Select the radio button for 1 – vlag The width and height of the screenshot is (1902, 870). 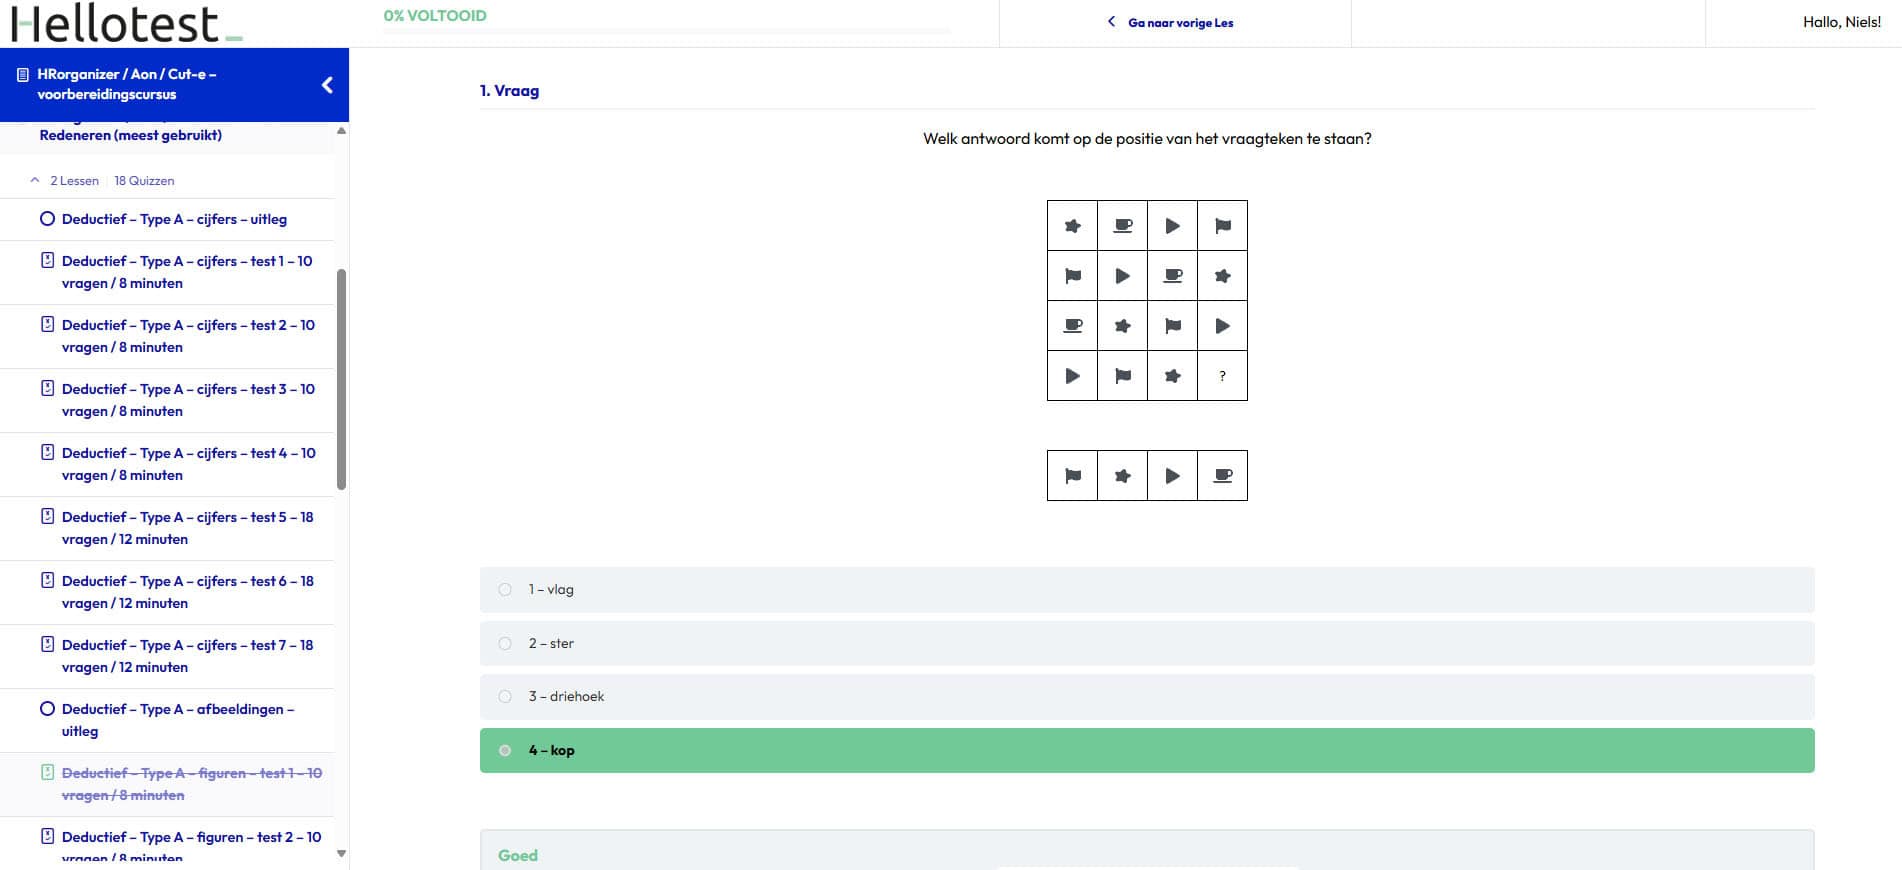click(505, 590)
